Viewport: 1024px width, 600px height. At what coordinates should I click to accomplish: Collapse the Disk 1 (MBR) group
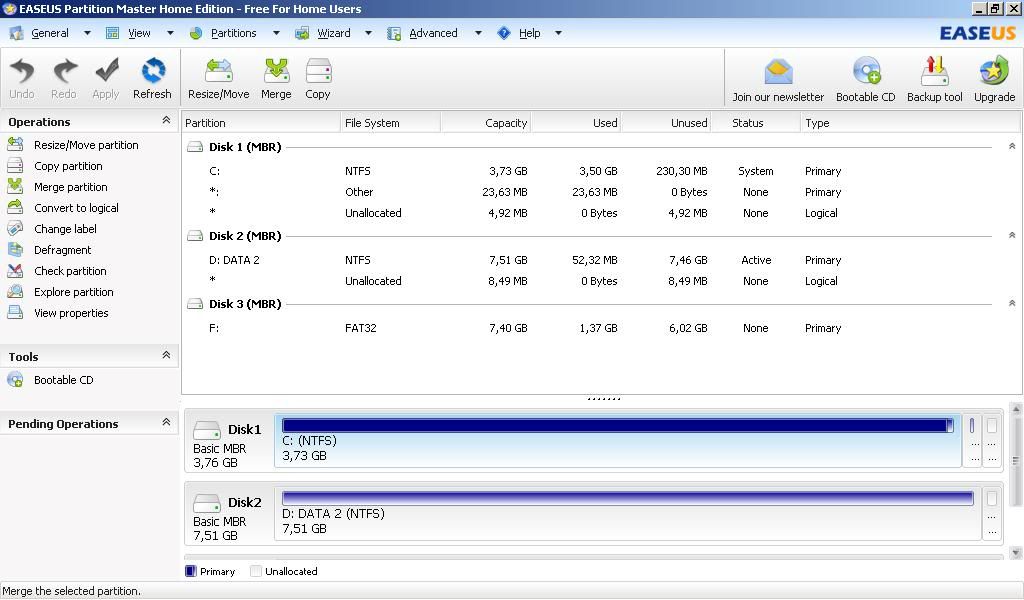1012,146
